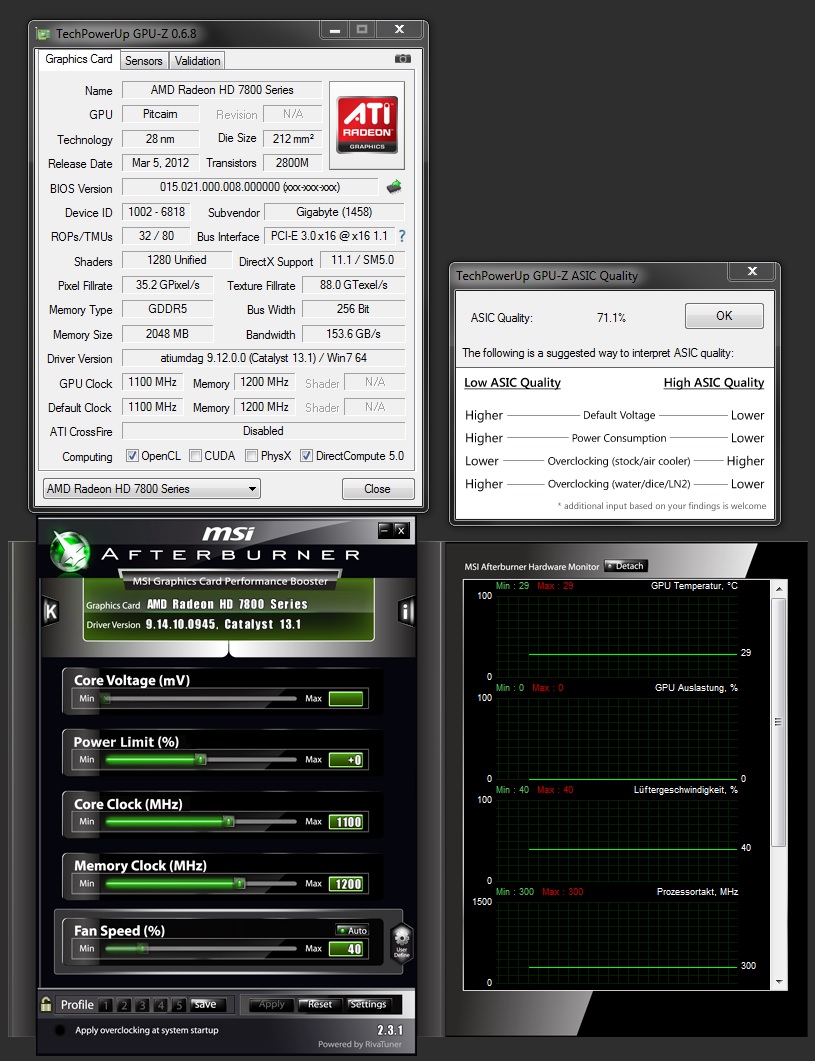Viewport: 815px width, 1061px height.
Task: Toggle the DirectCompute 5.0 checkbox
Action: [306, 455]
